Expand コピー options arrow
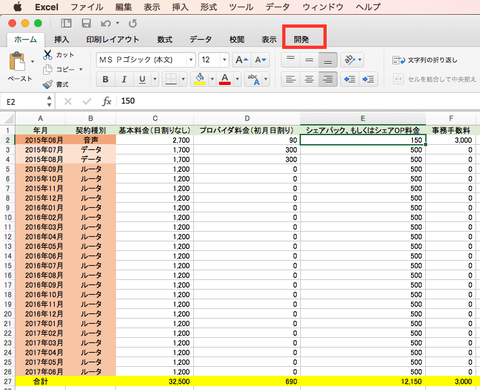 [81, 69]
